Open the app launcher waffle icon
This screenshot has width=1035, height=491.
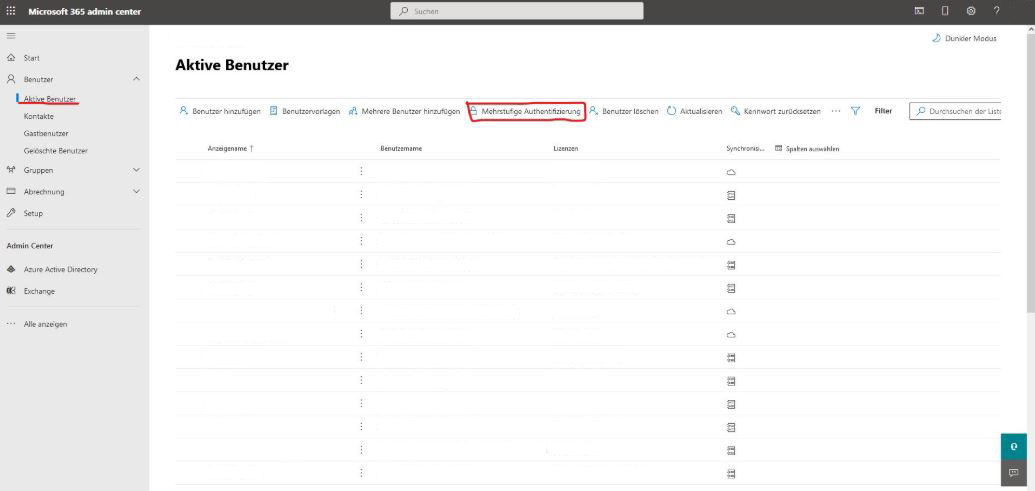click(x=12, y=11)
